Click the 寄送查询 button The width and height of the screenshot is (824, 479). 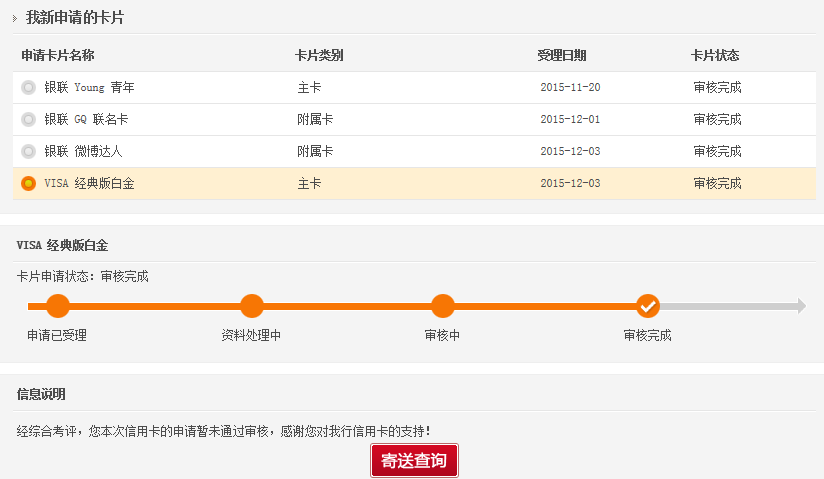coord(414,461)
